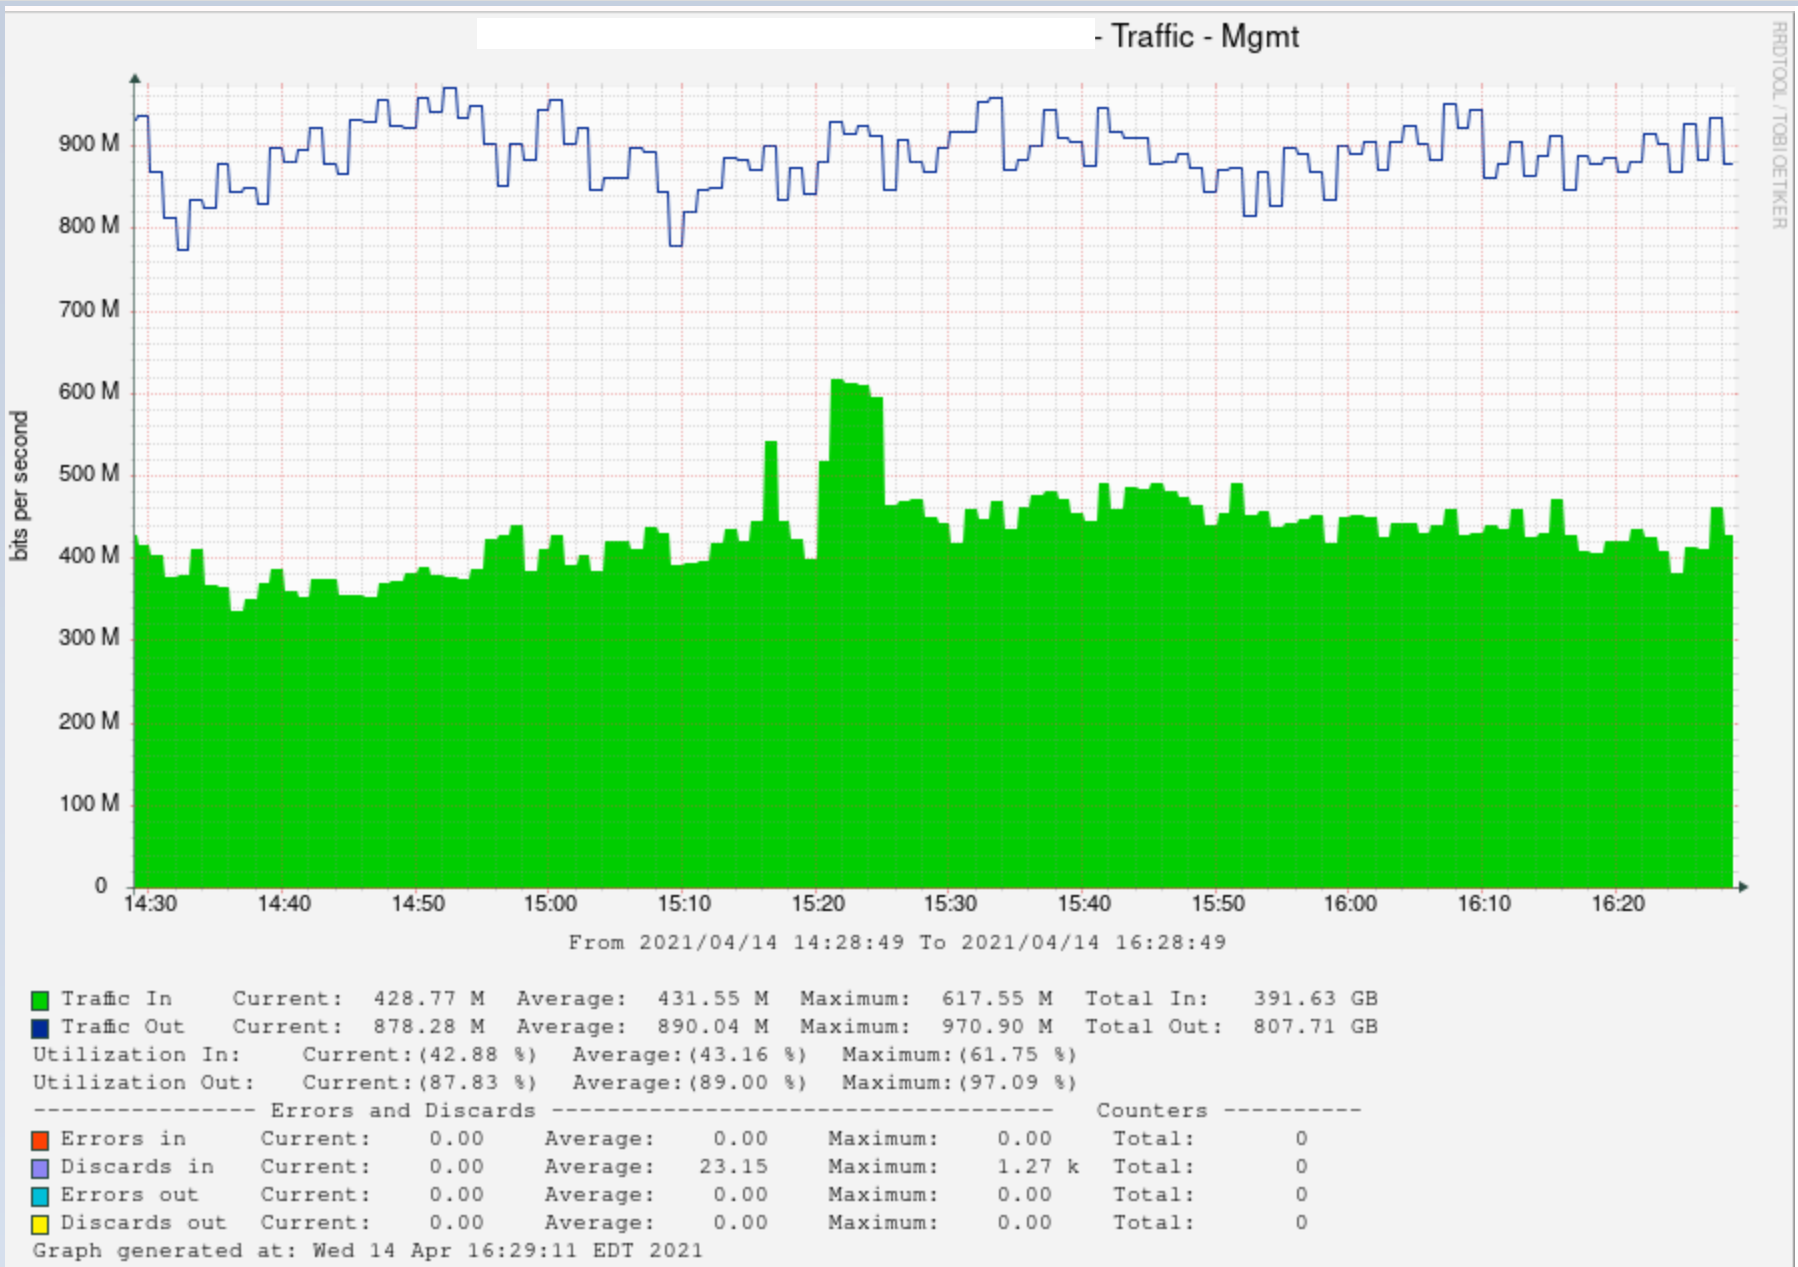Click the red Errors in legend icon
1798x1267 pixels.
point(40,1138)
